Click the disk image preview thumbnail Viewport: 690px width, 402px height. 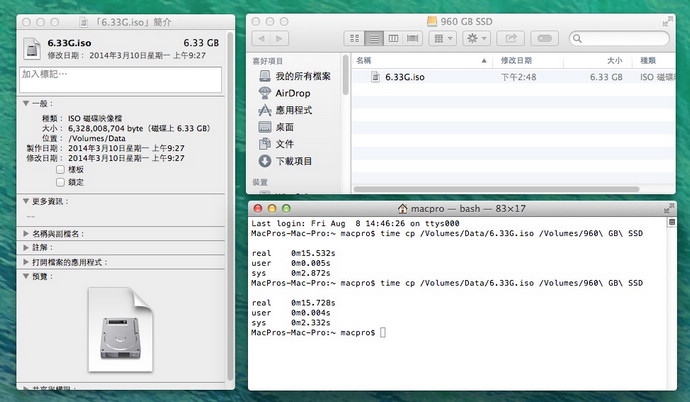(x=120, y=329)
